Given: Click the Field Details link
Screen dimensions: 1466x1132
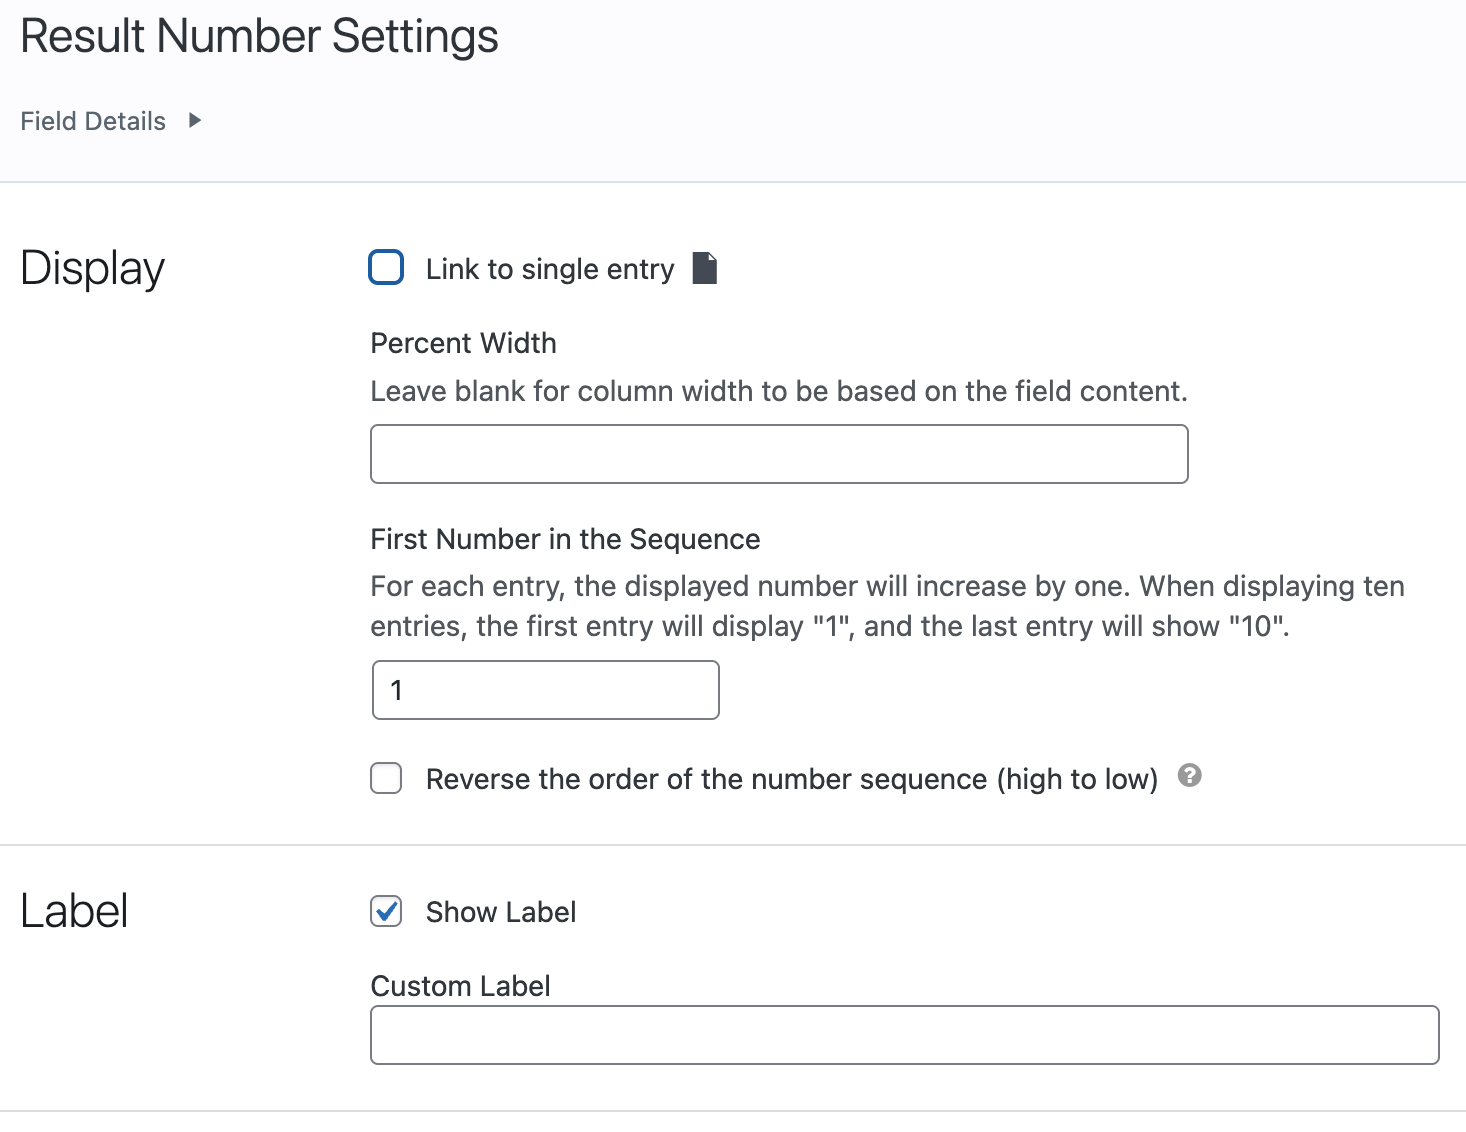Looking at the screenshot, I should tap(92, 120).
